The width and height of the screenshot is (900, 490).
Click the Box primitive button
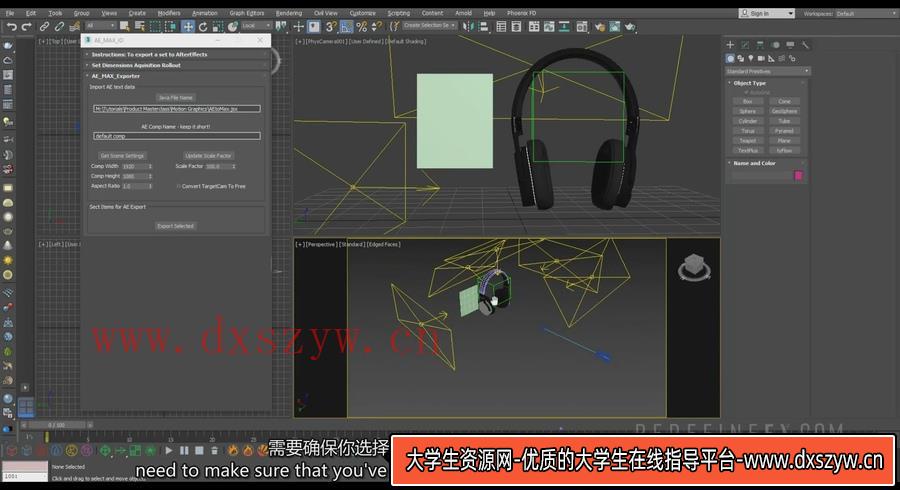(747, 102)
